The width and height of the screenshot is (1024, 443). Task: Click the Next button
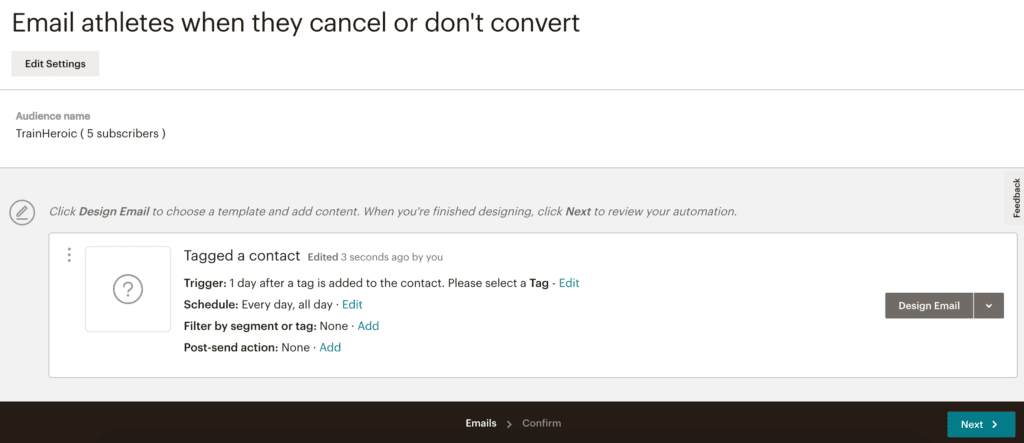(x=981, y=425)
